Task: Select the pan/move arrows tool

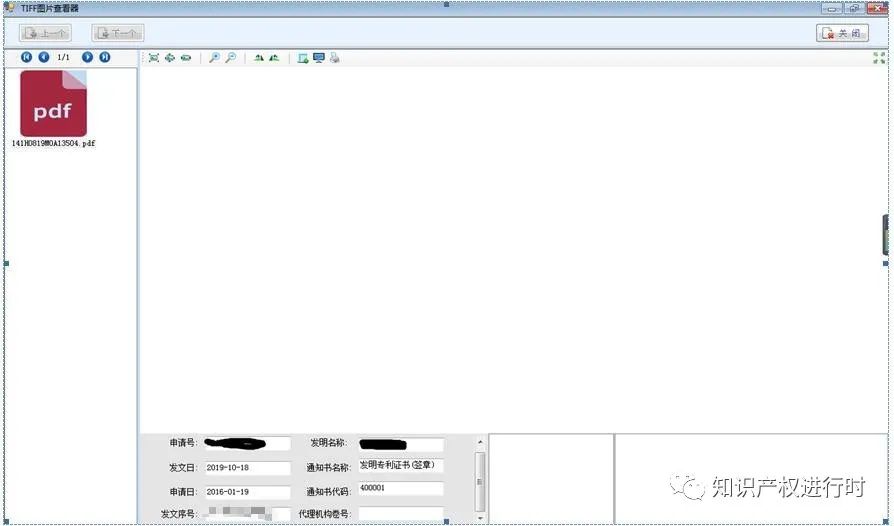Action: (170, 58)
